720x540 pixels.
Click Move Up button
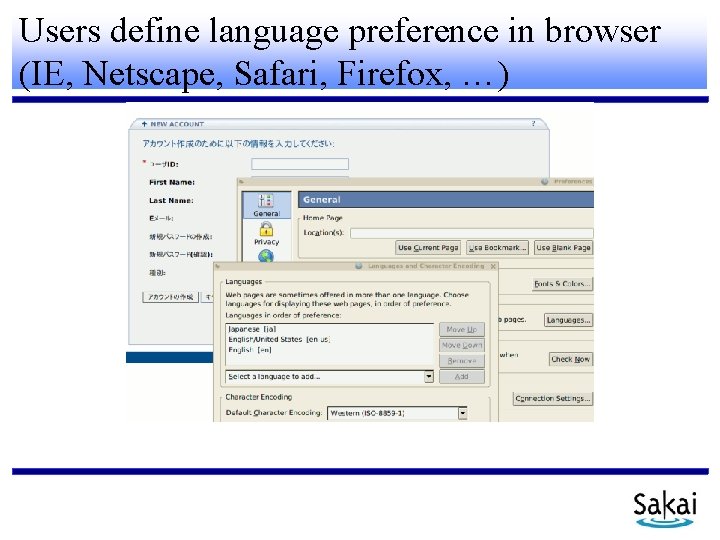(x=461, y=329)
